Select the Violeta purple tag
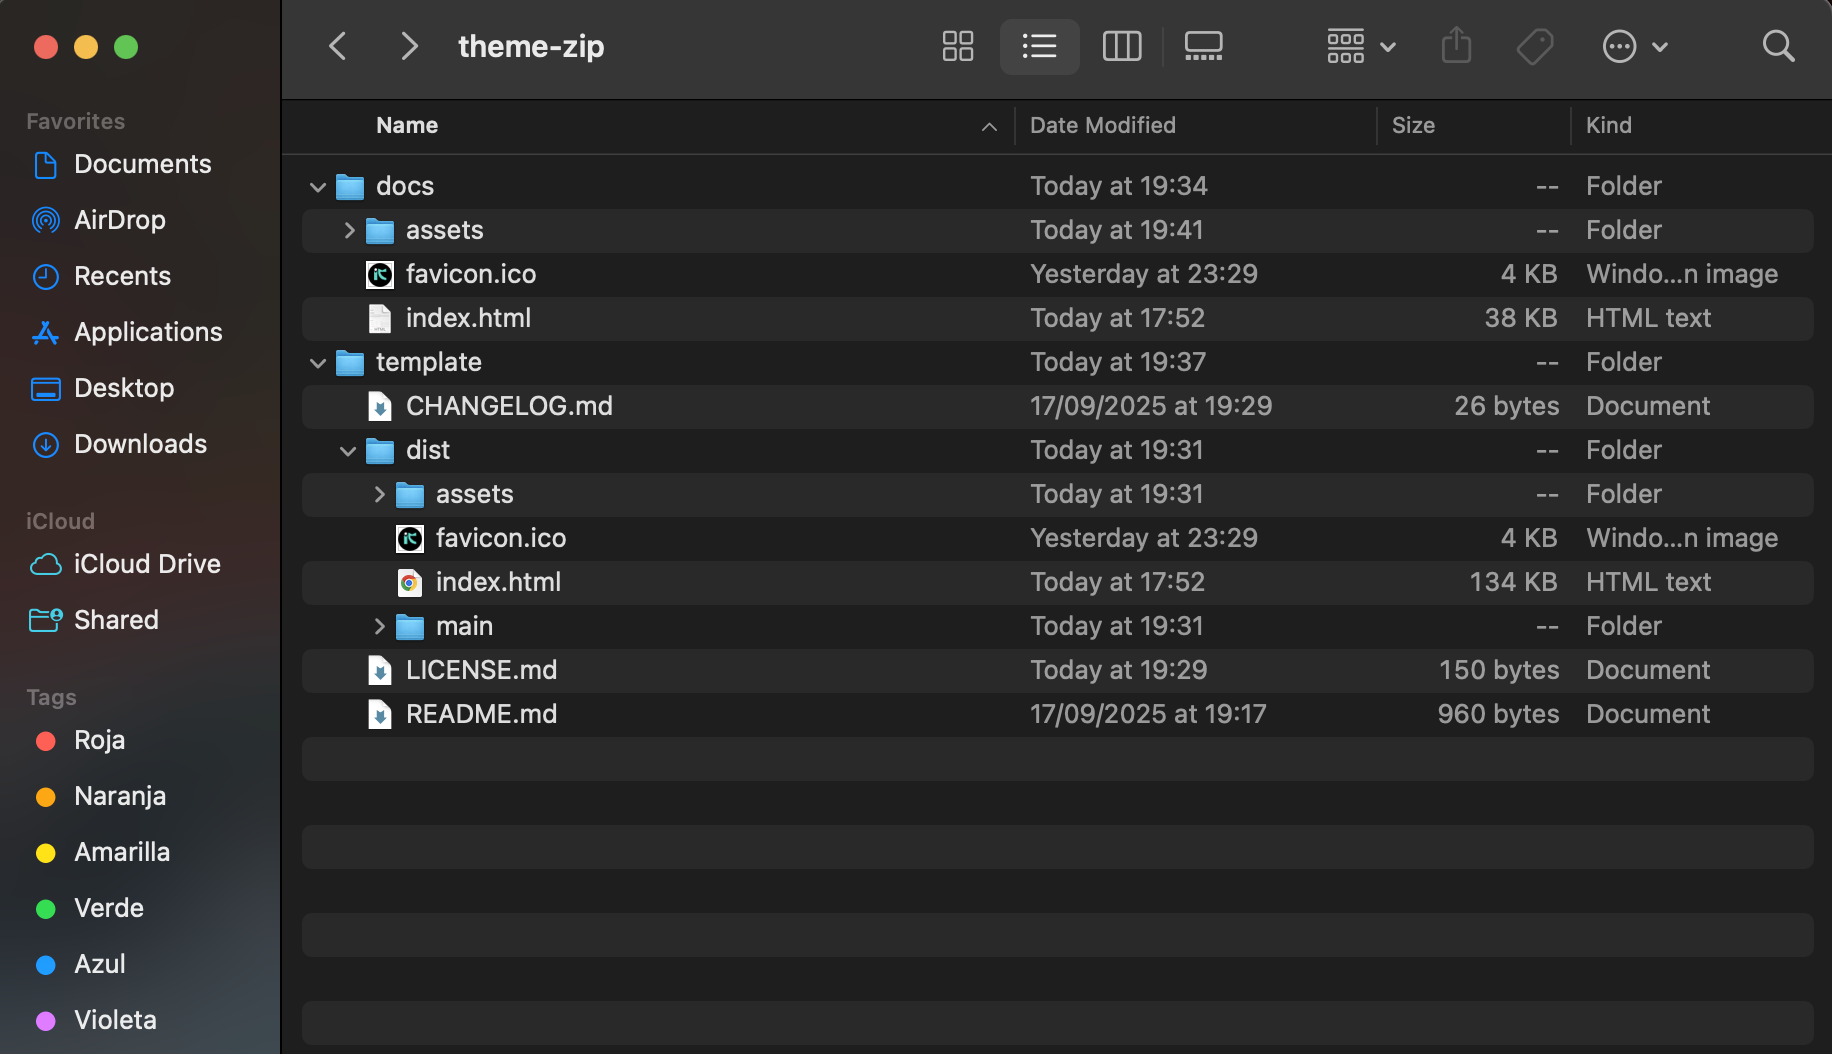This screenshot has height=1054, width=1832. tap(97, 1020)
